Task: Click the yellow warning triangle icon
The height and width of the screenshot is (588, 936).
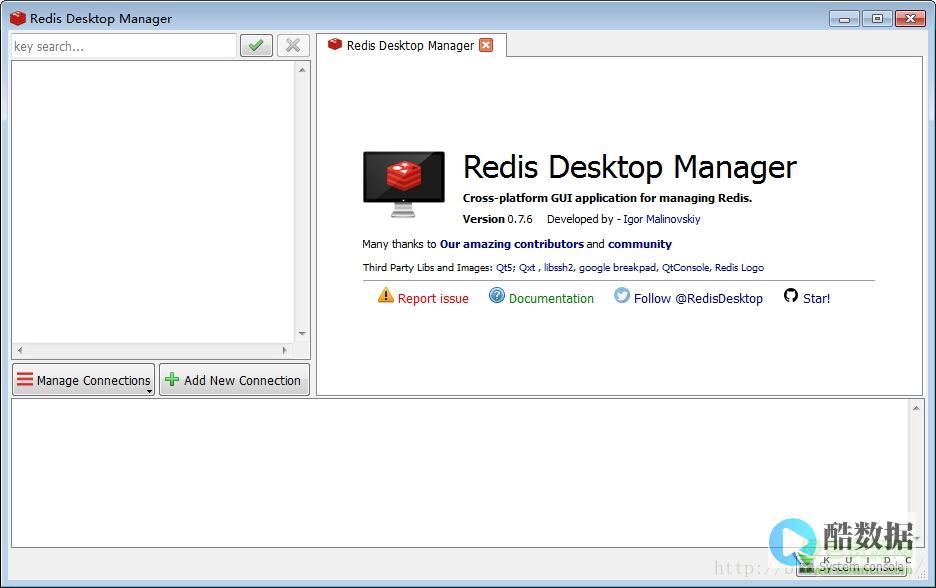Action: click(386, 295)
